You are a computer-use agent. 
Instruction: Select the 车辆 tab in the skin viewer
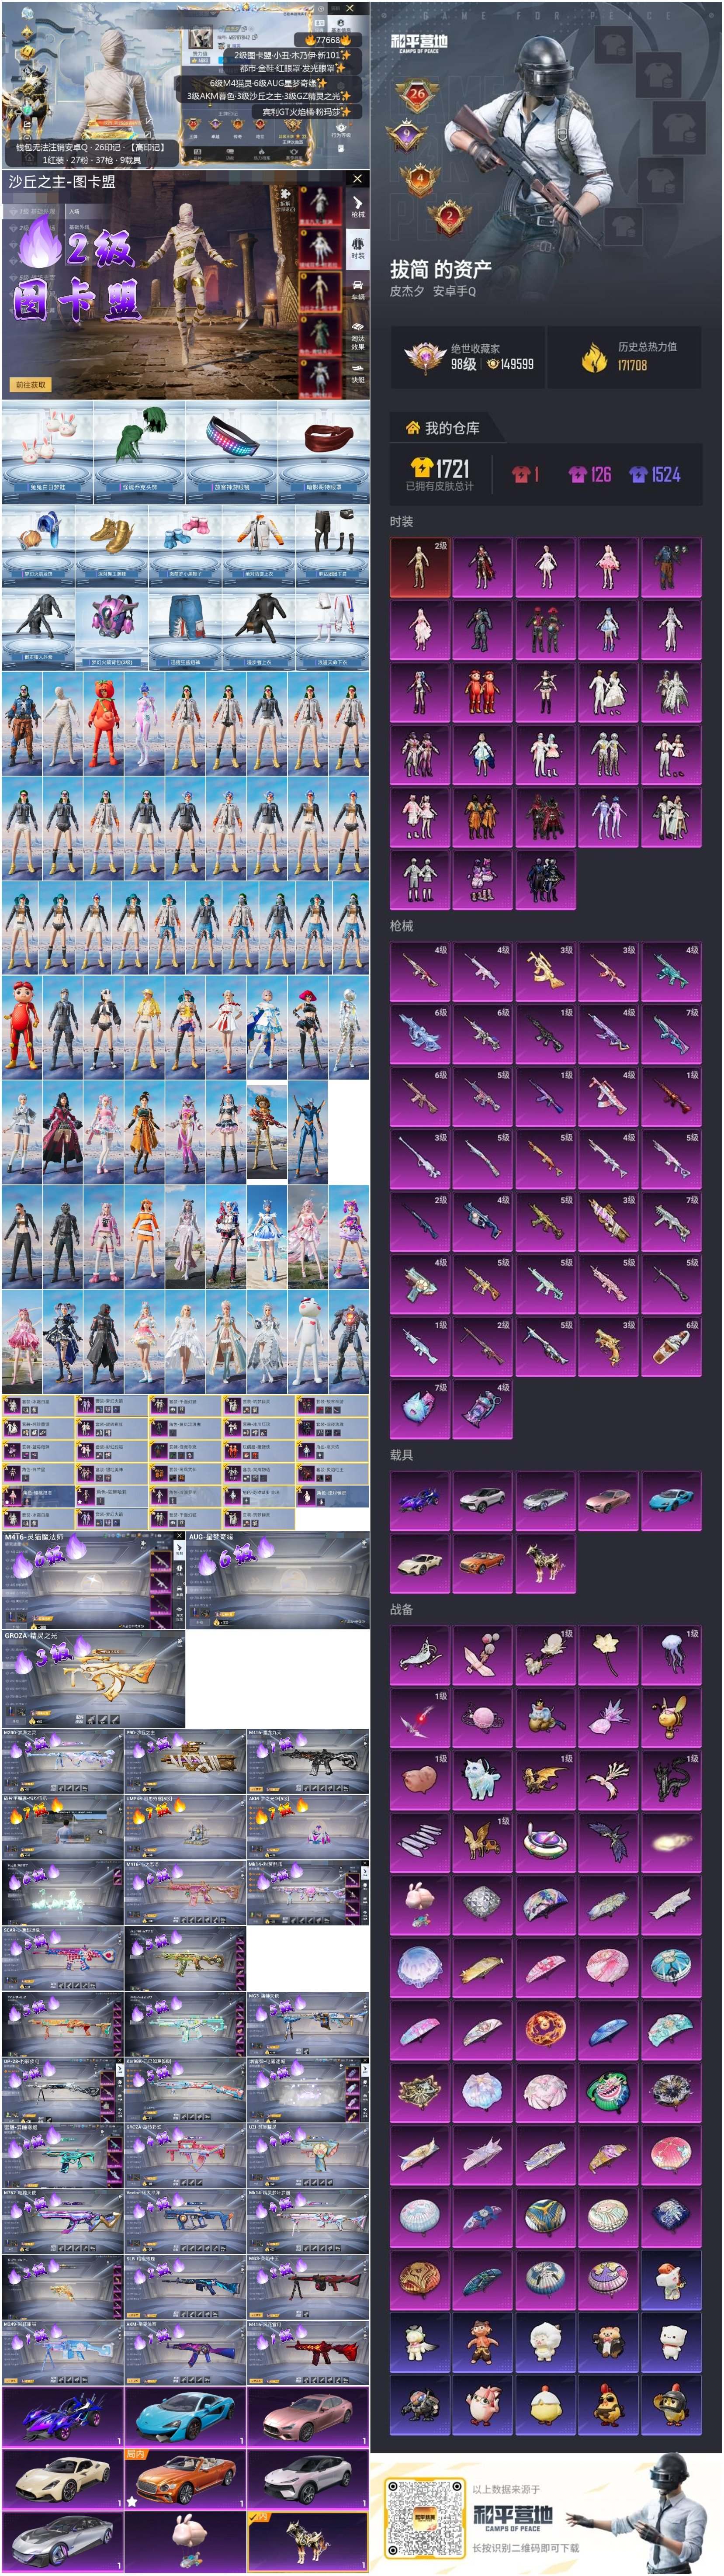(x=358, y=290)
